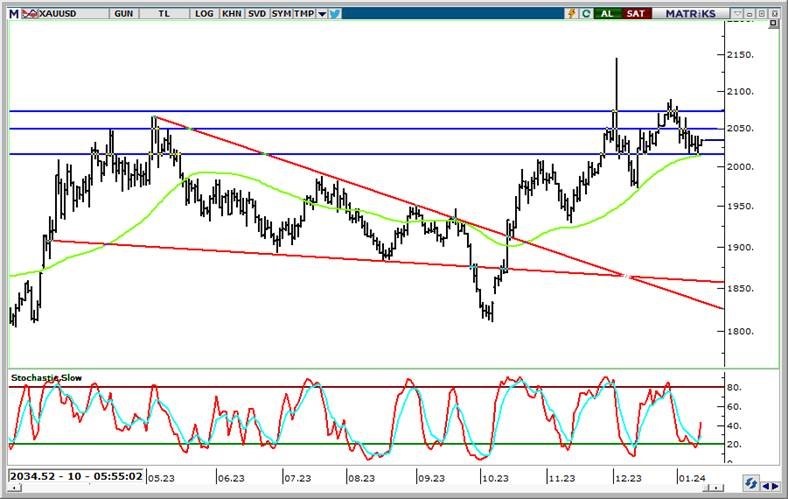The image size is (788, 499).
Task: Select the SYM toolbar item
Action: [283, 13]
